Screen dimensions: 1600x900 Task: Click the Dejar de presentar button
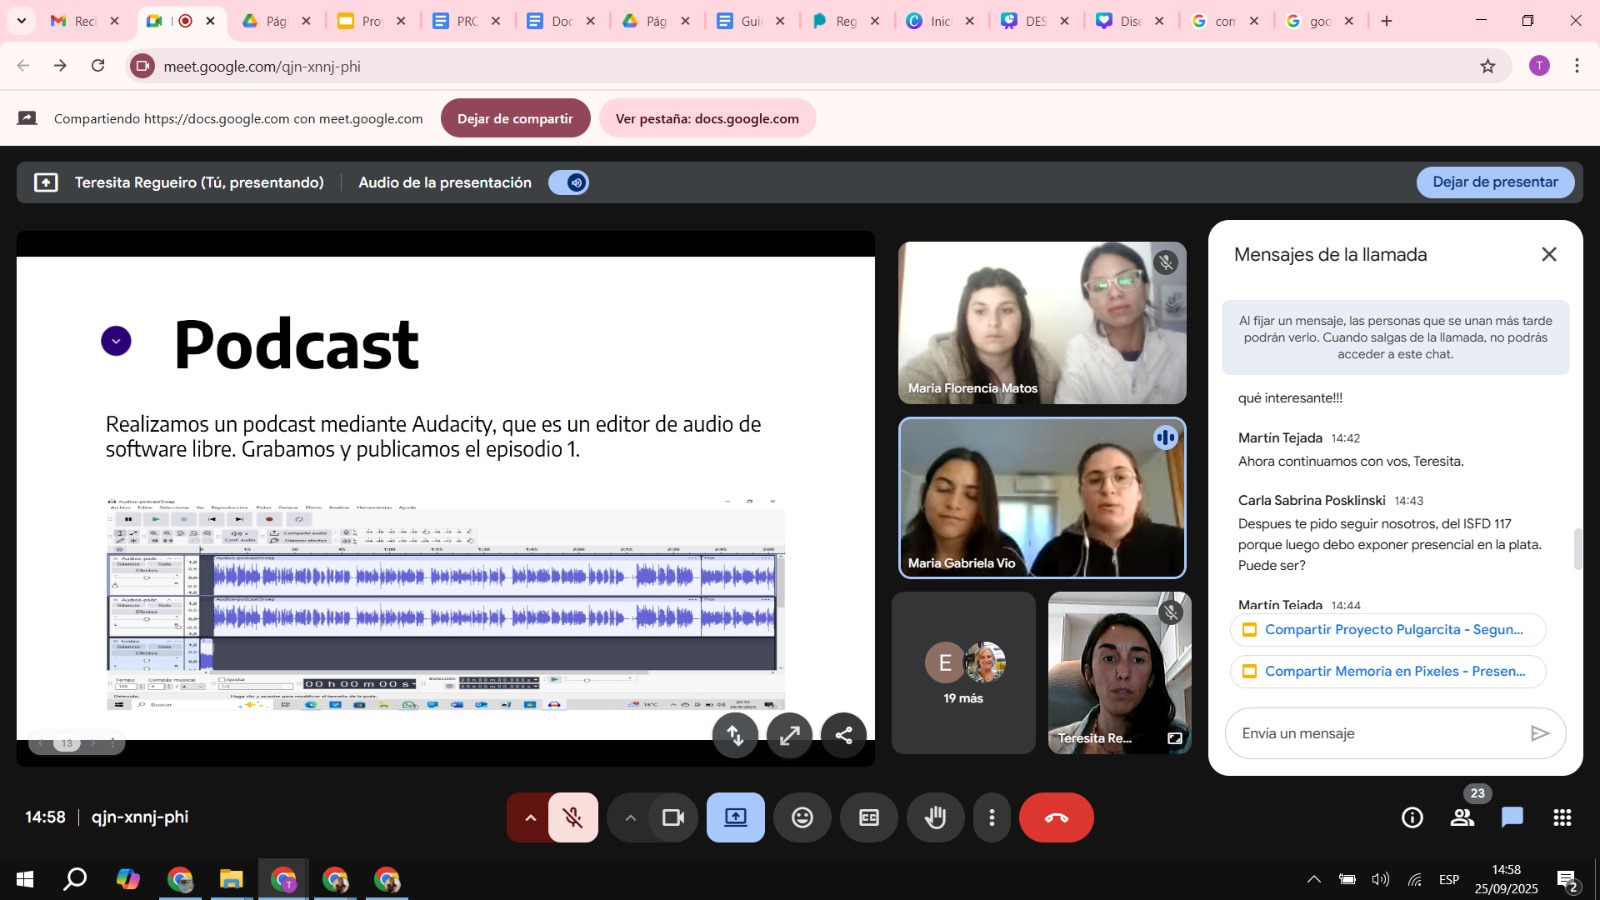tap(1494, 182)
